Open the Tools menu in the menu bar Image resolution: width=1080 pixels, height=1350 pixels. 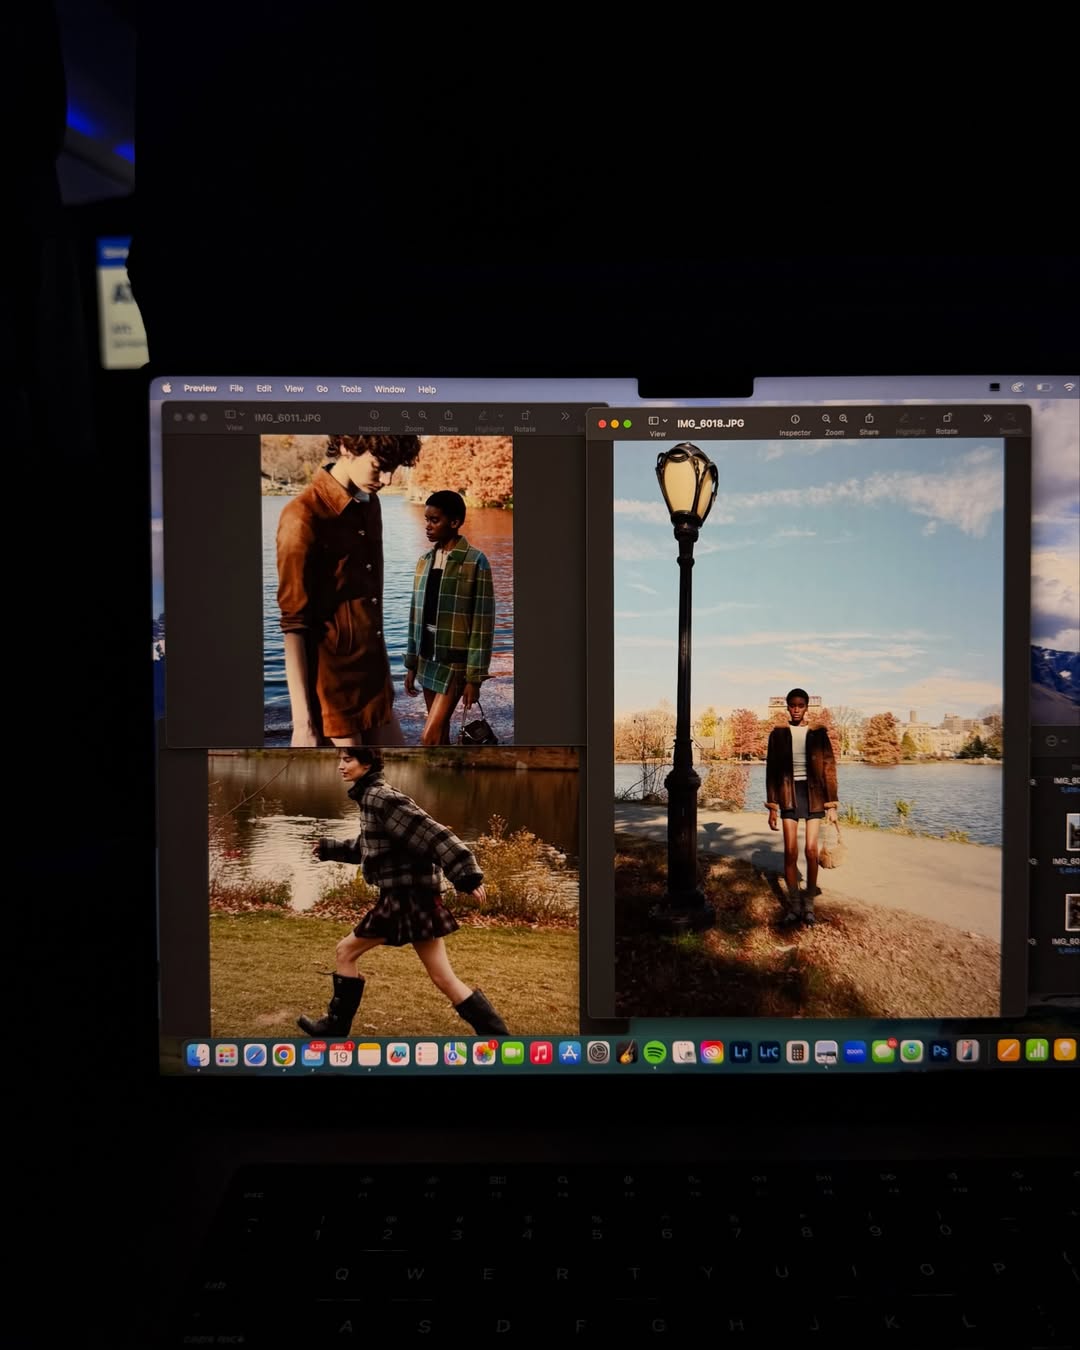click(x=351, y=389)
